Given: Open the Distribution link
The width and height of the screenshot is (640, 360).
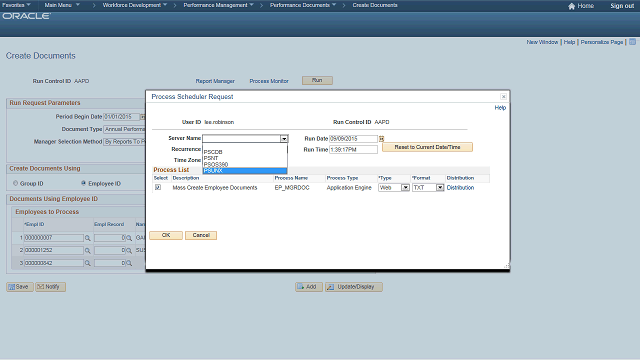Looking at the screenshot, I should pyautogui.click(x=460, y=188).
